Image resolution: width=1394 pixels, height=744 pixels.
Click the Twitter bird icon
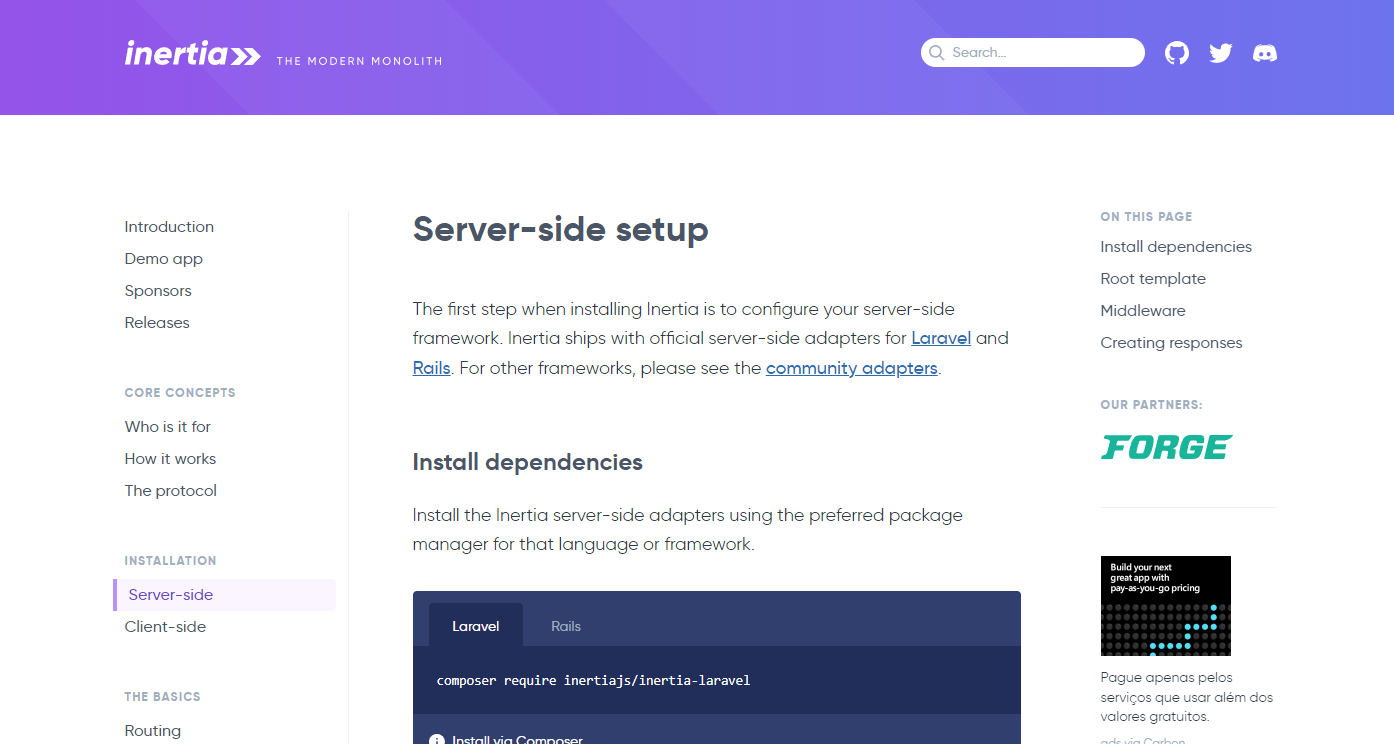[x=1220, y=52]
